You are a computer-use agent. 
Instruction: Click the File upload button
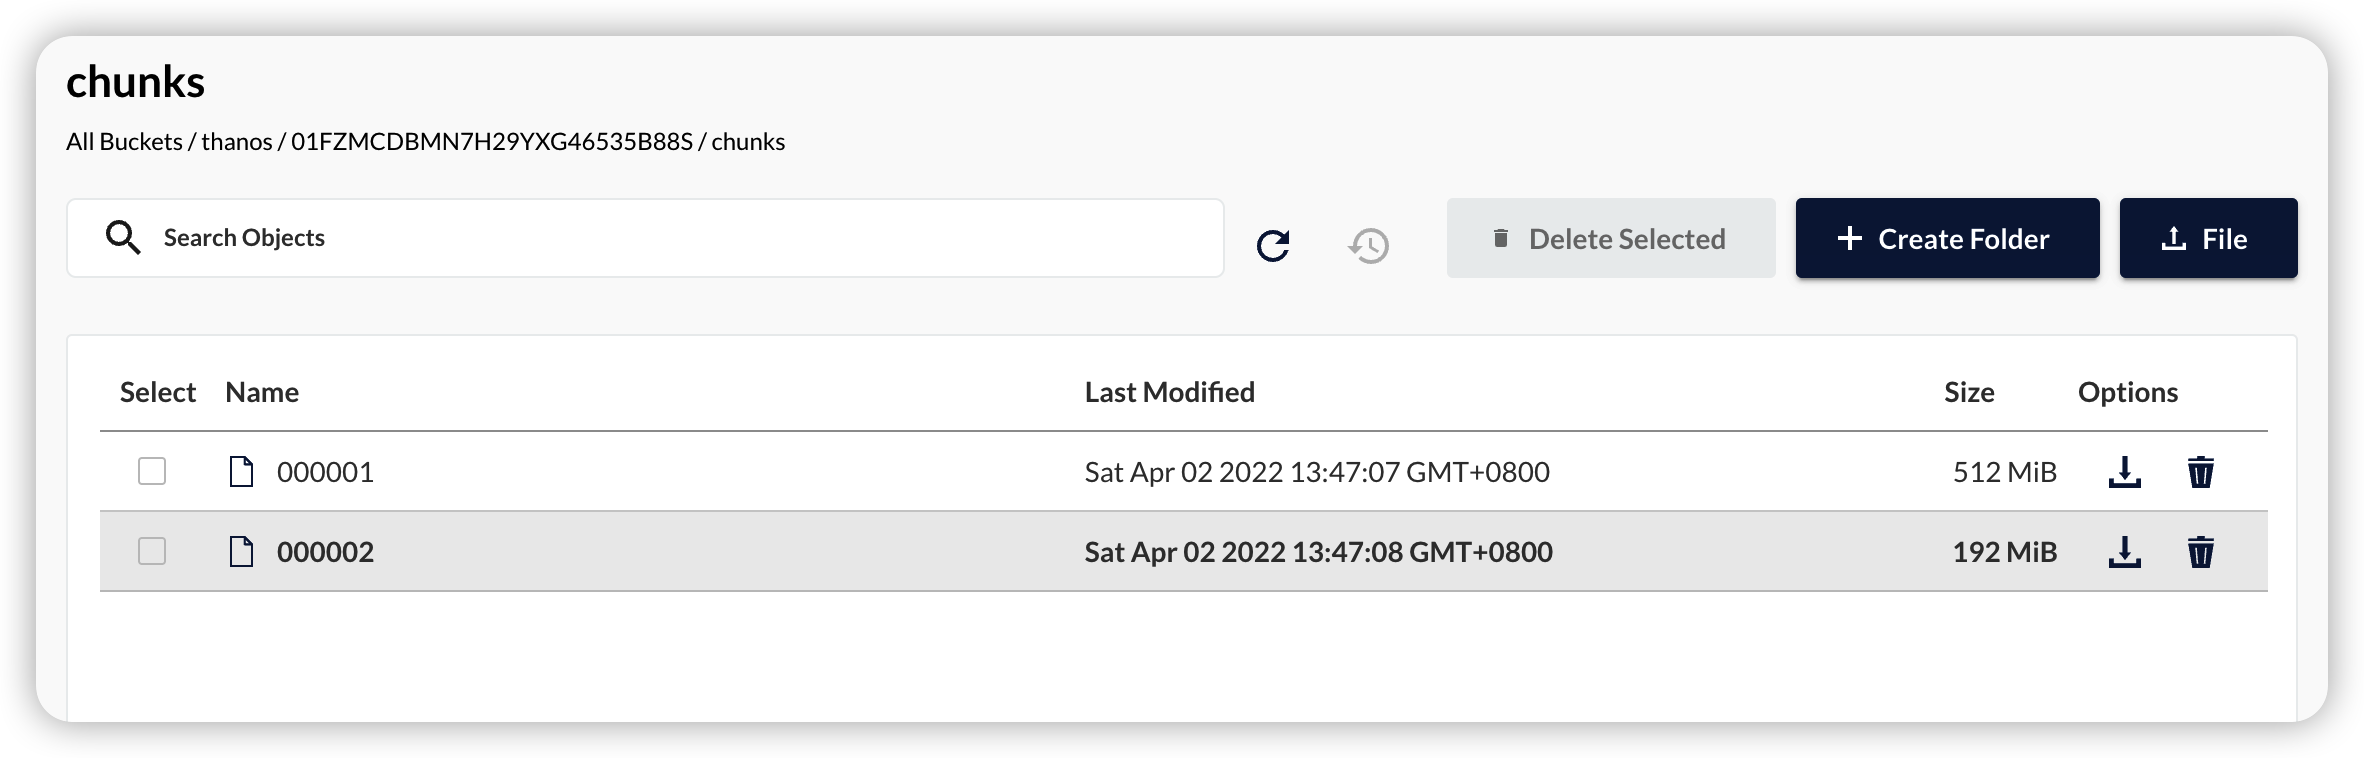click(2208, 238)
